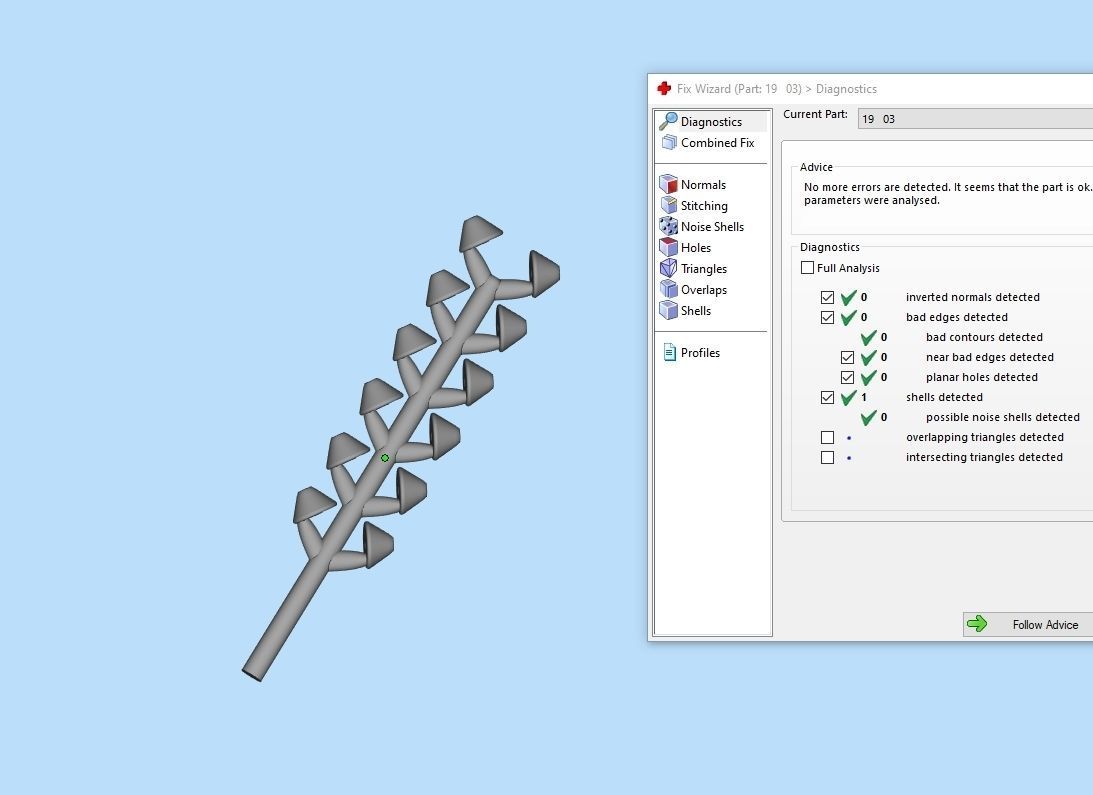1093x795 pixels.
Task: Open the Current Part dropdown
Action: click(975, 119)
